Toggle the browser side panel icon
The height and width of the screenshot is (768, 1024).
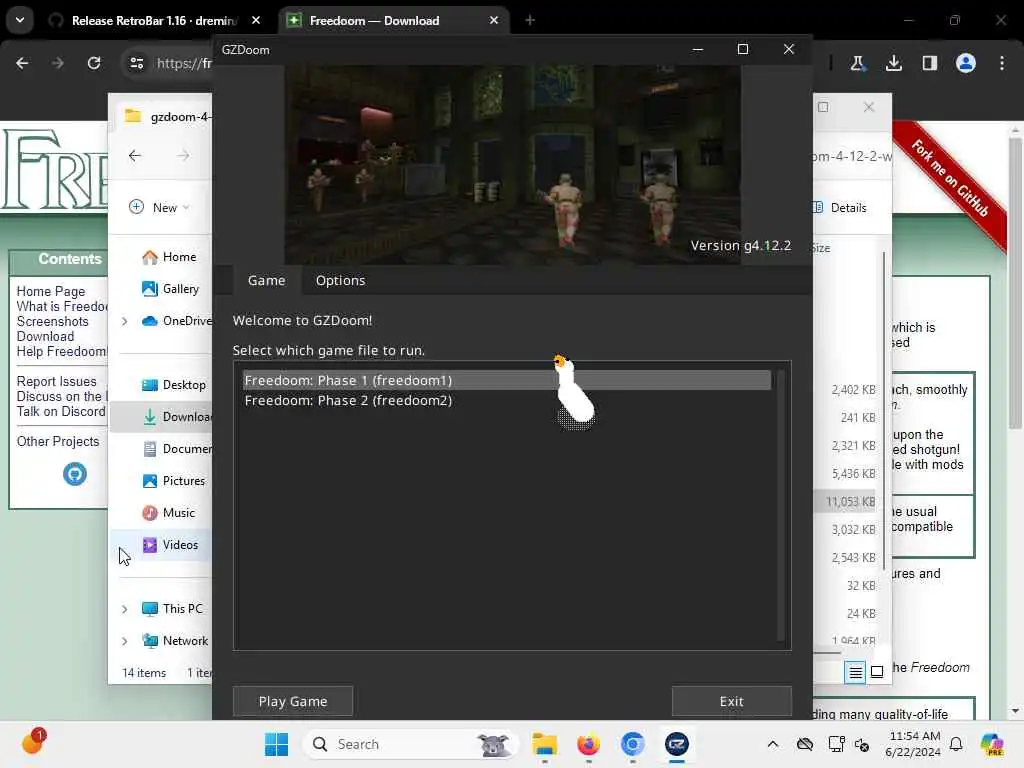click(929, 63)
